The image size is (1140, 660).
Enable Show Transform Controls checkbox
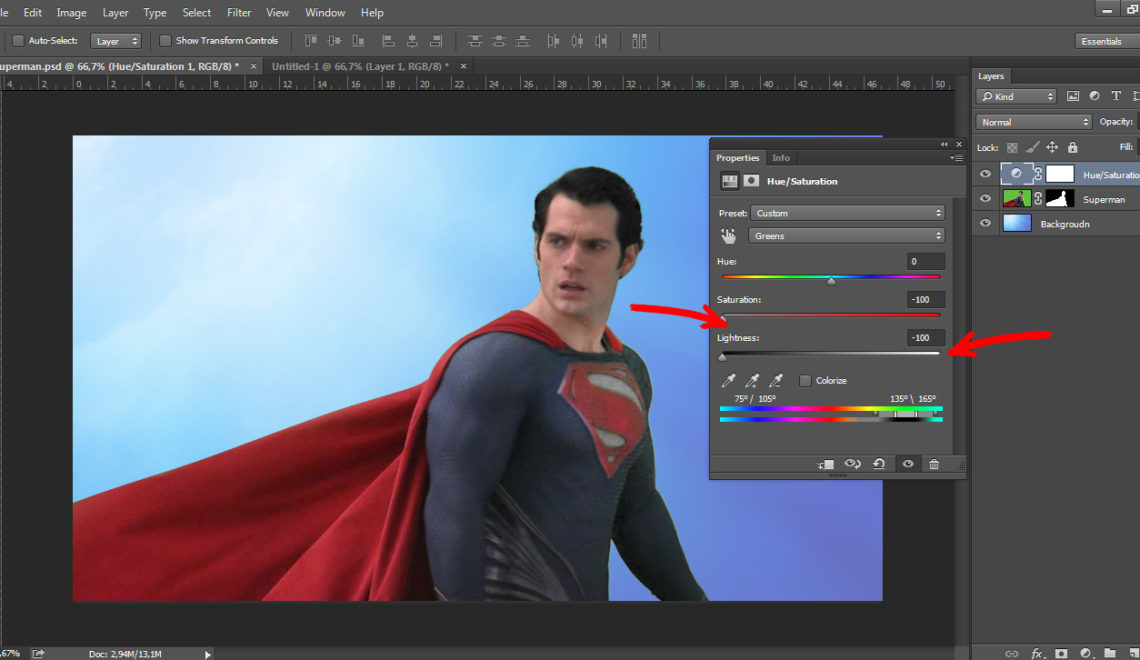point(165,41)
